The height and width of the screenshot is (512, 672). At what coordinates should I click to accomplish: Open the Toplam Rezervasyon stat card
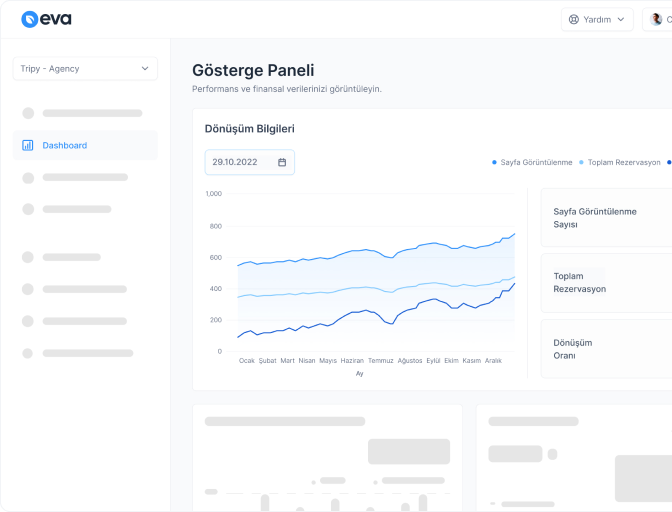coord(606,282)
